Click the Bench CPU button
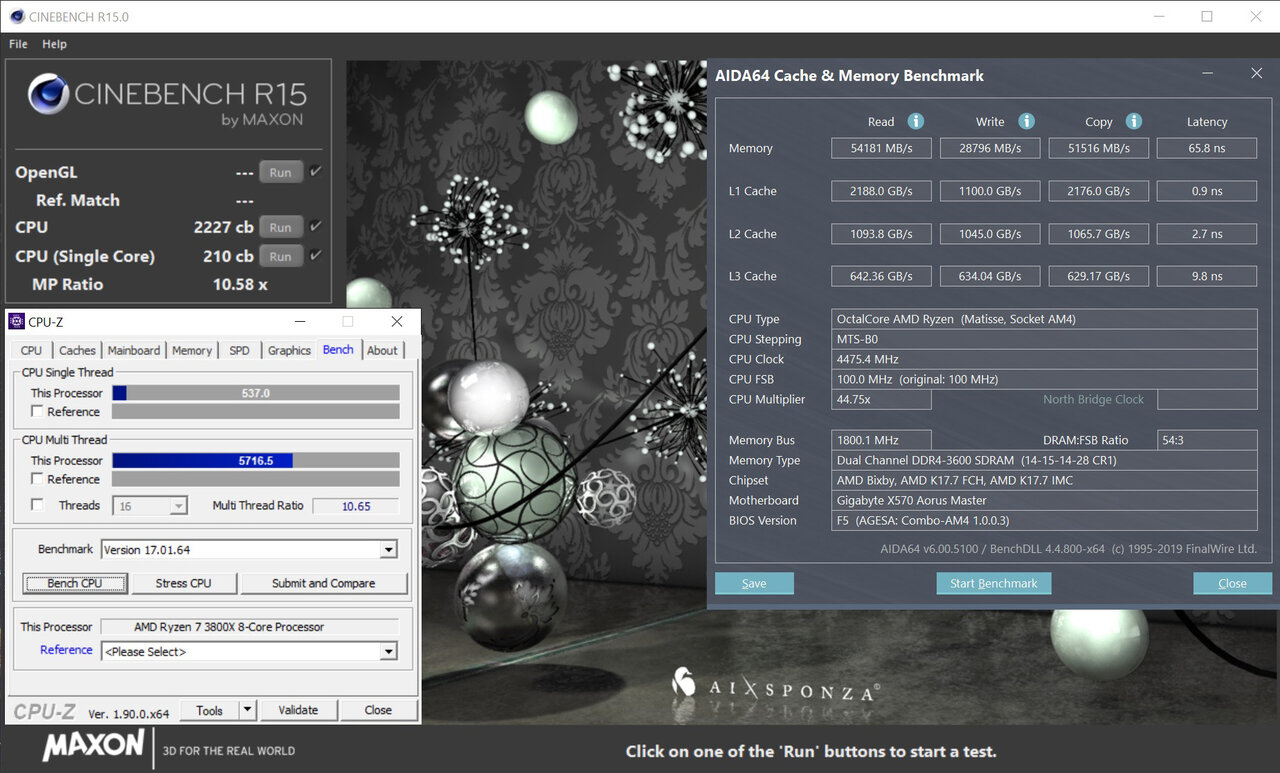 pos(75,583)
